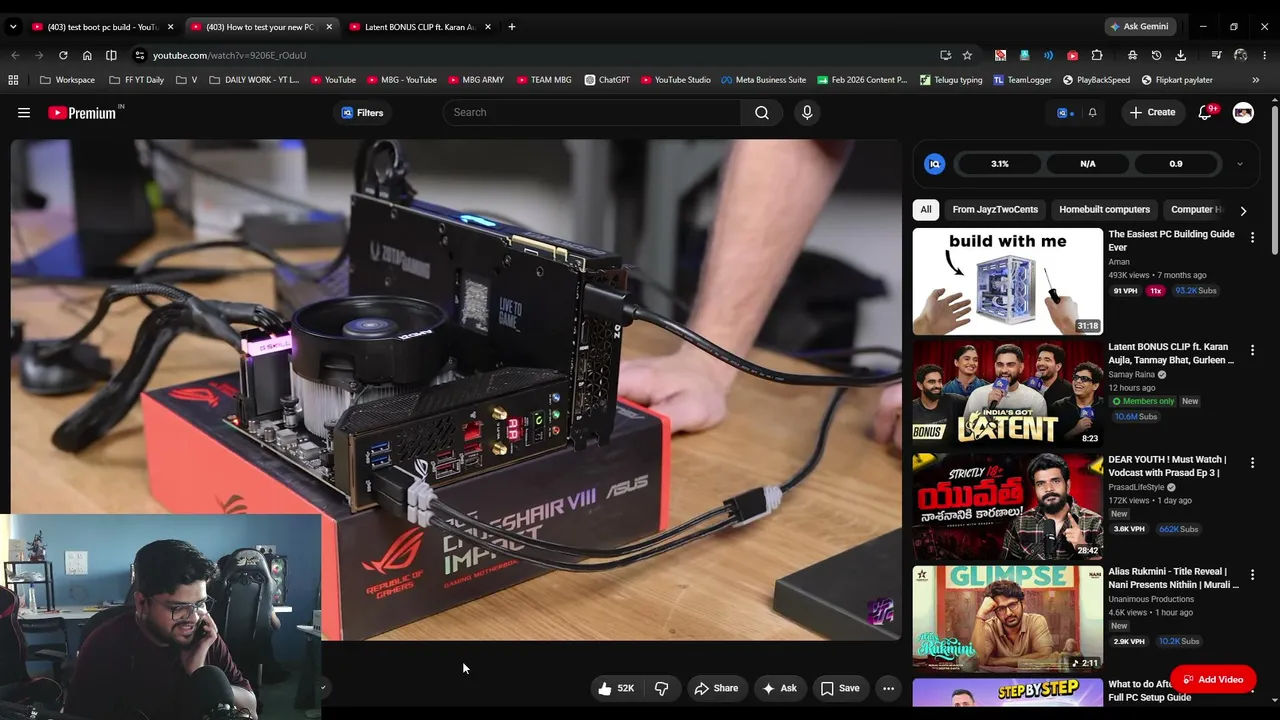The width and height of the screenshot is (1280, 720).
Task: Open options for Alias Rukmini video
Action: point(1252,576)
